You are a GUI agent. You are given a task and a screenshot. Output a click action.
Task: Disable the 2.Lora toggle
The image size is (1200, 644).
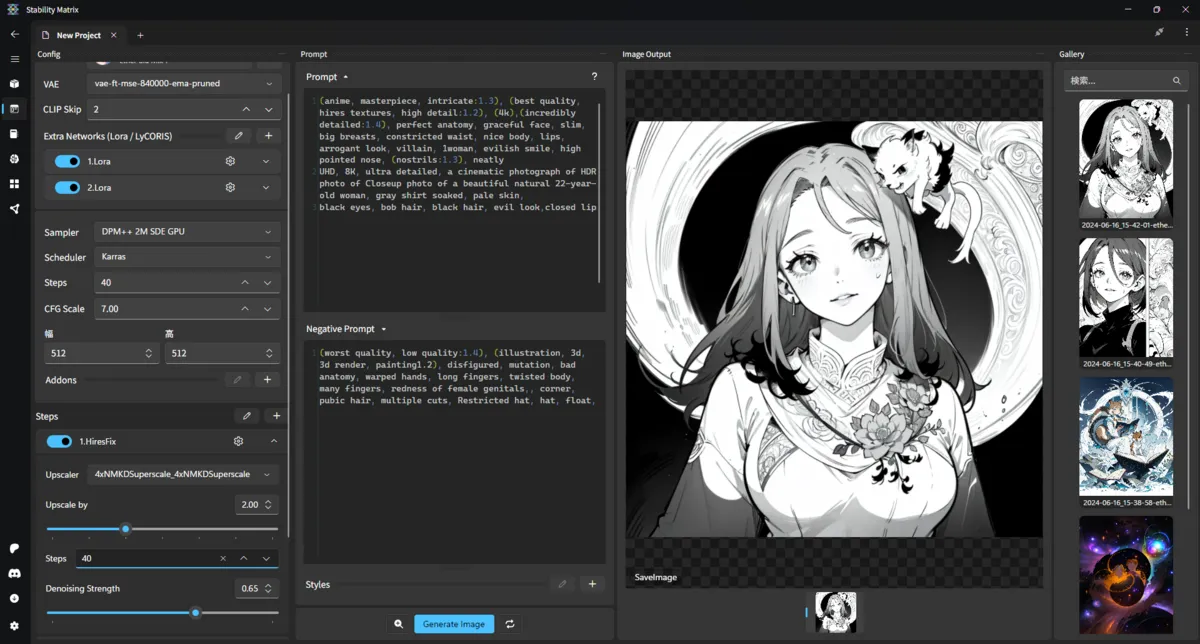[x=67, y=187]
